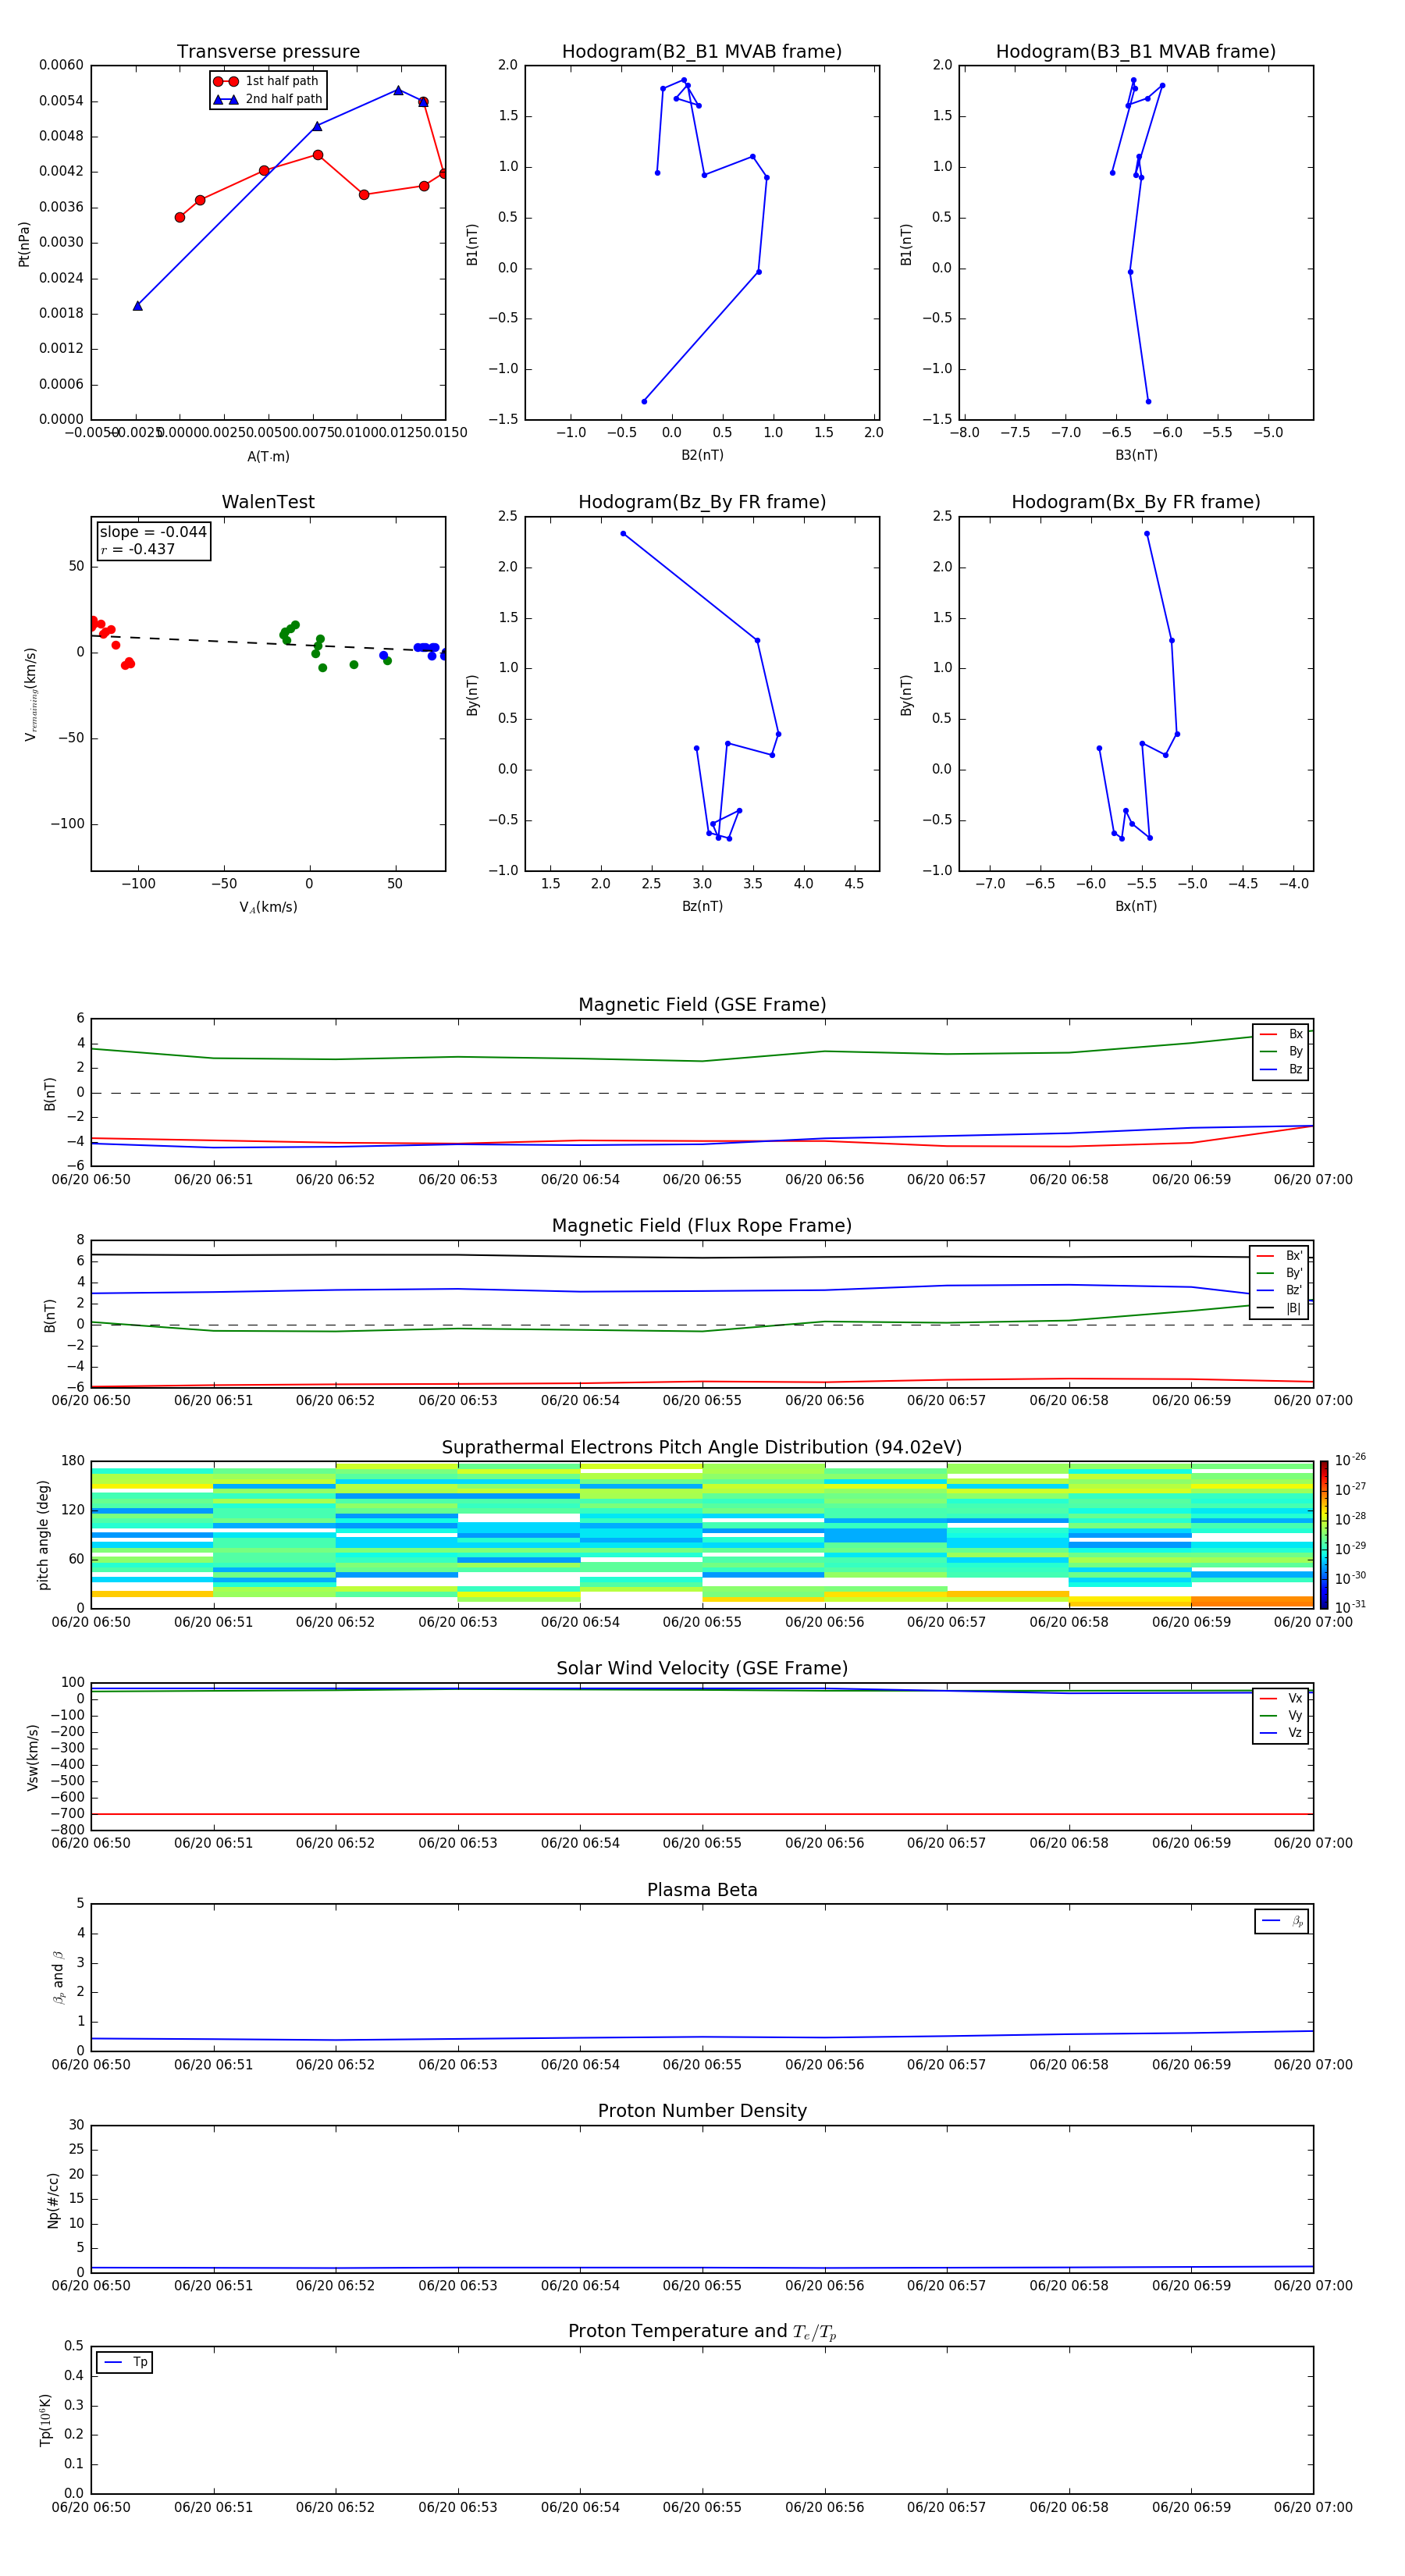Click the "Np(#/cc)" y-axis label

tap(53, 2200)
